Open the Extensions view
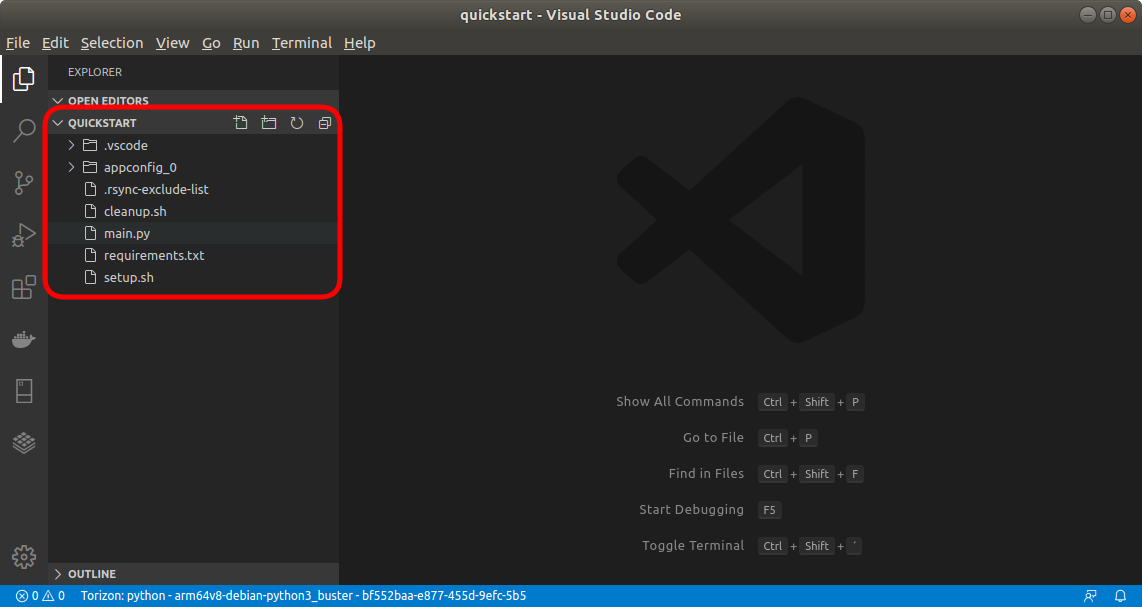 (24, 287)
